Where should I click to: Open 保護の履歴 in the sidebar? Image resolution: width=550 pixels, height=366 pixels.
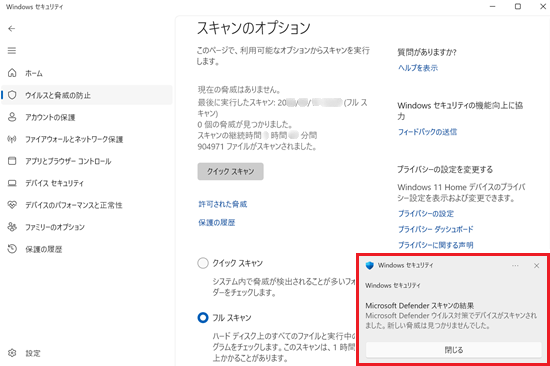(43, 249)
